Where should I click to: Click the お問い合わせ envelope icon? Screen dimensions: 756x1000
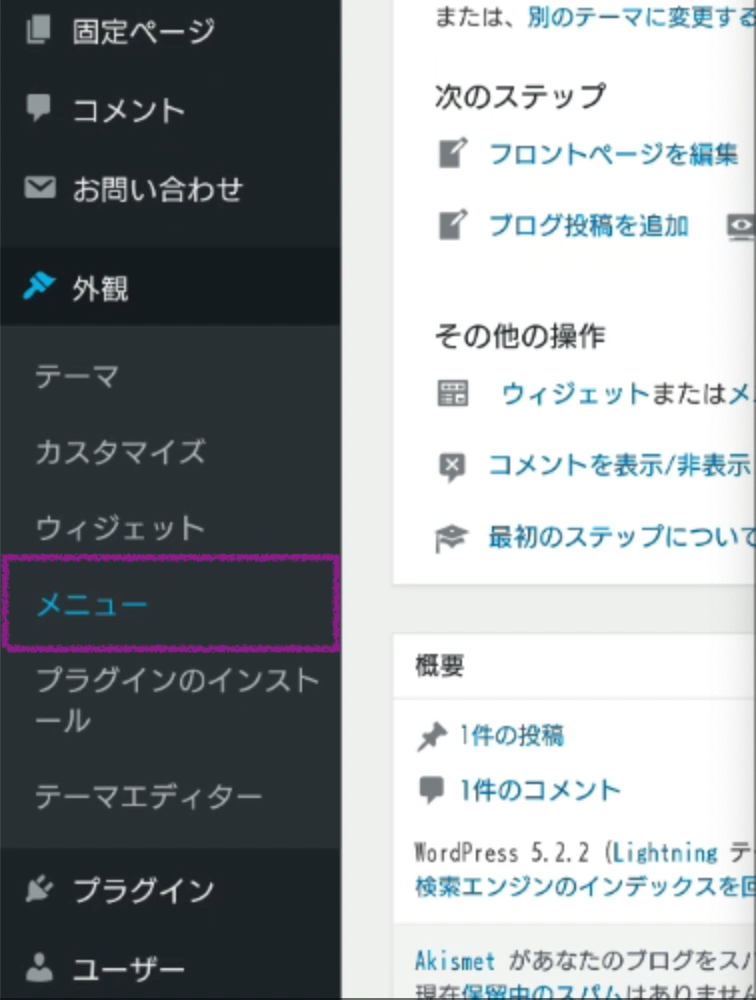pos(39,188)
